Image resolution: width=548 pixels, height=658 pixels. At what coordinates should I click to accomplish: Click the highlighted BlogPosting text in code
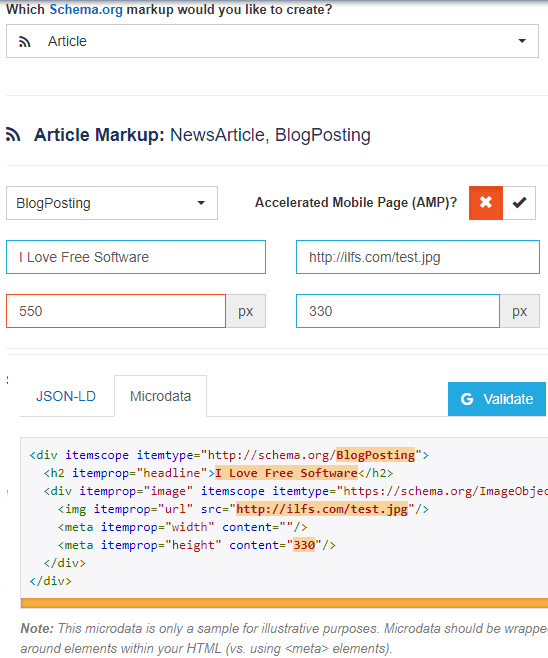(x=376, y=455)
